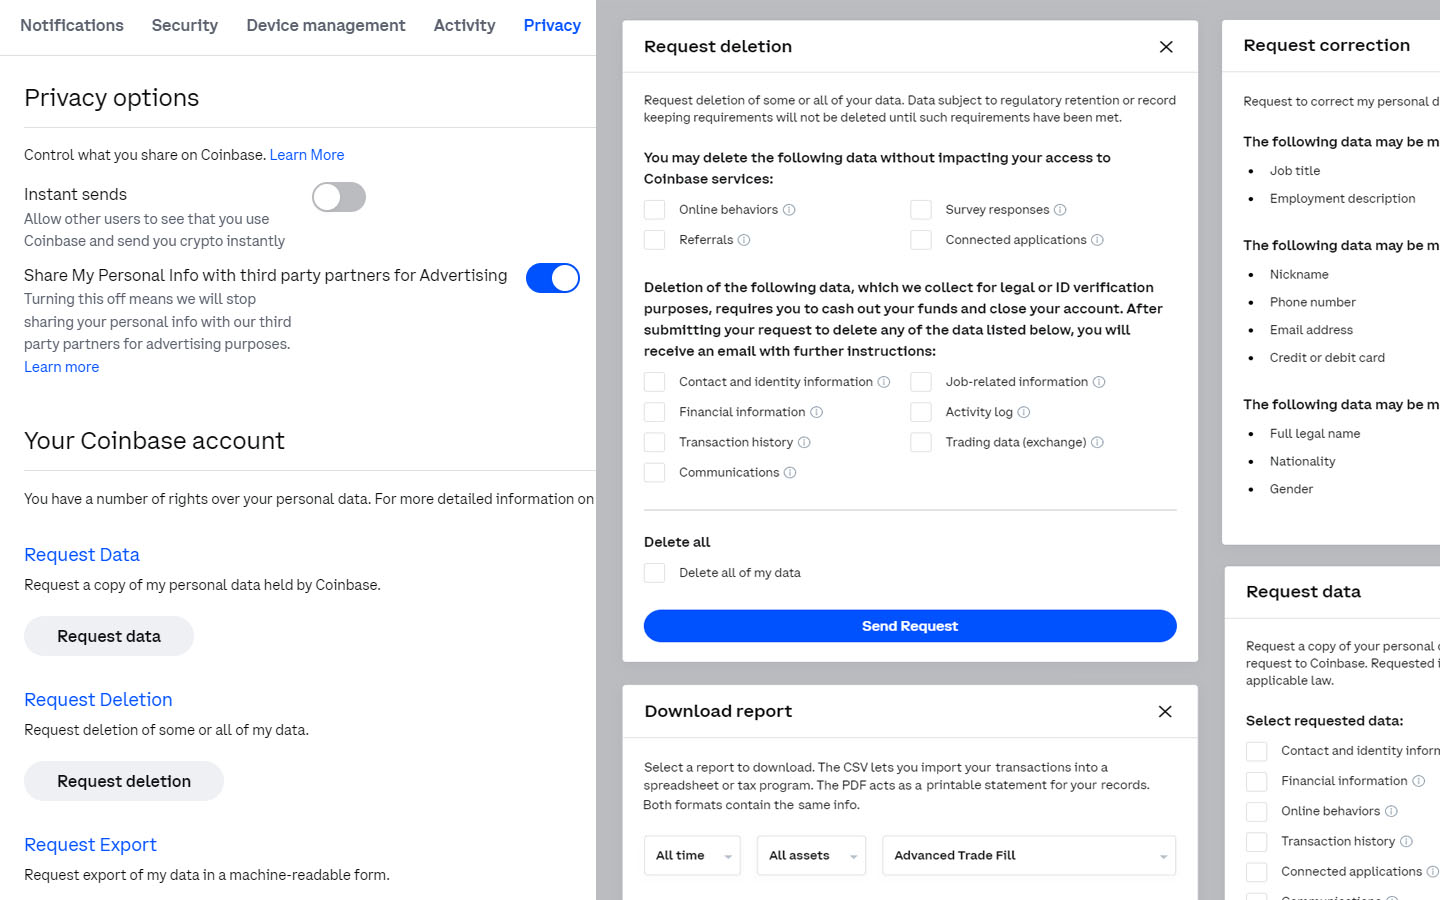Click info icon beside Transaction history in Request data panel

pyautogui.click(x=1406, y=842)
